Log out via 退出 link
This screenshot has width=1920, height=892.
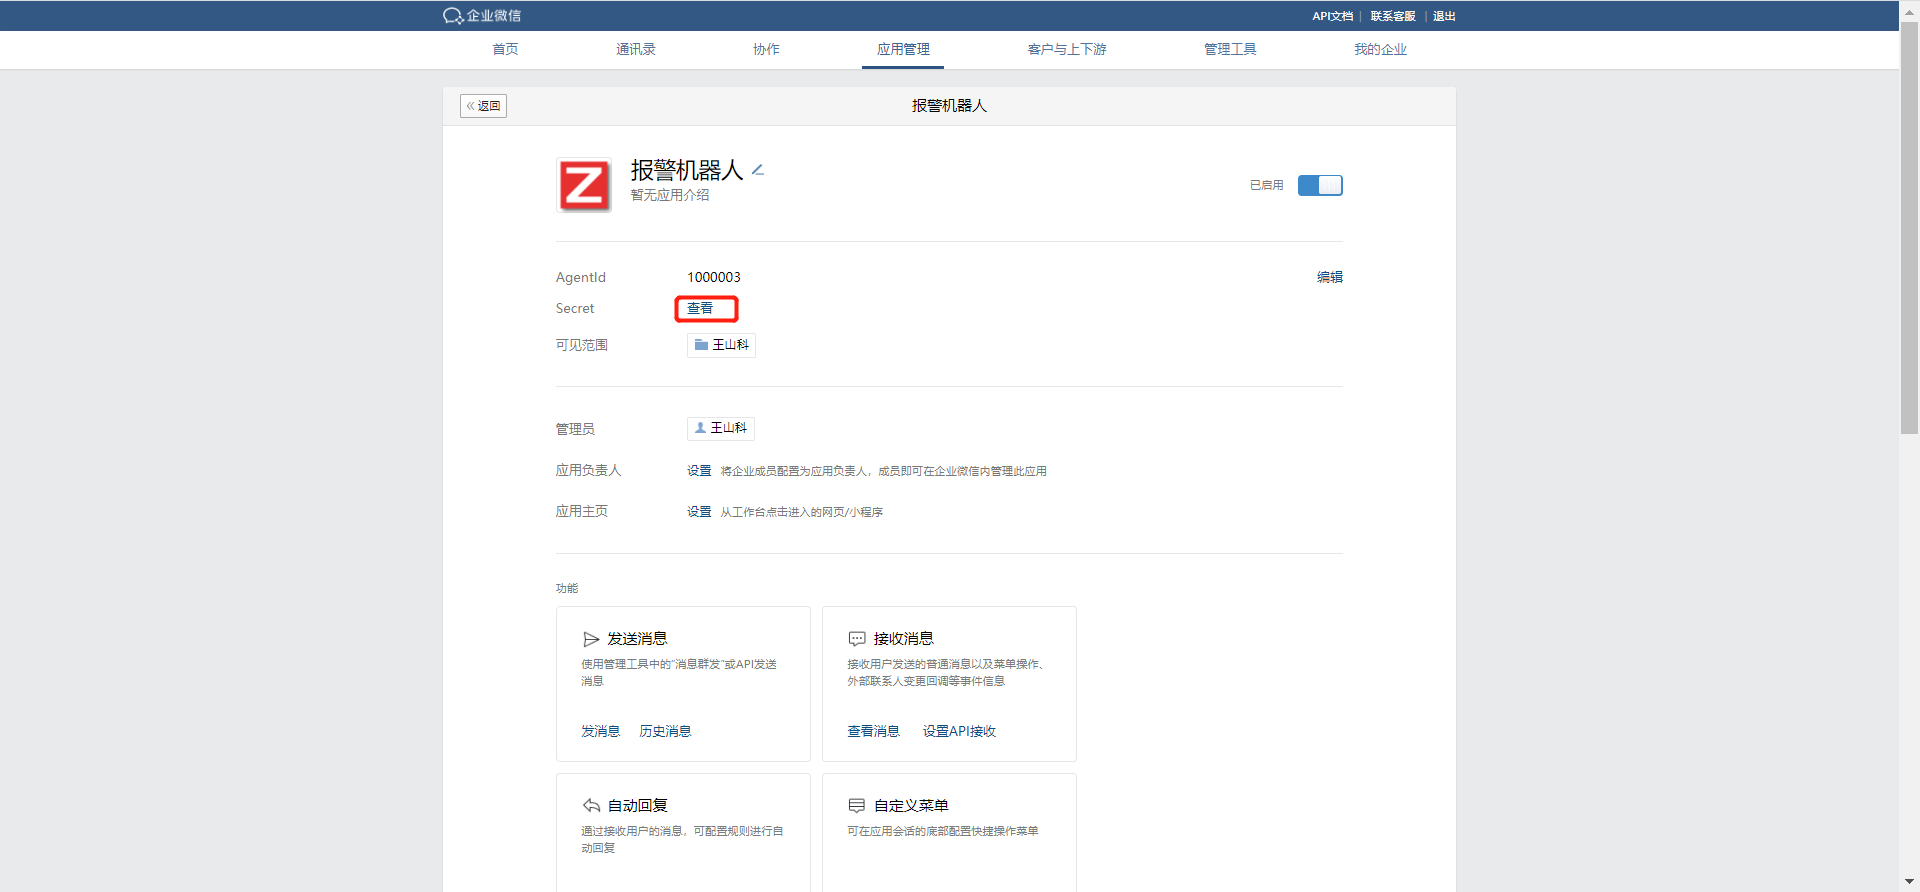[x=1444, y=16]
